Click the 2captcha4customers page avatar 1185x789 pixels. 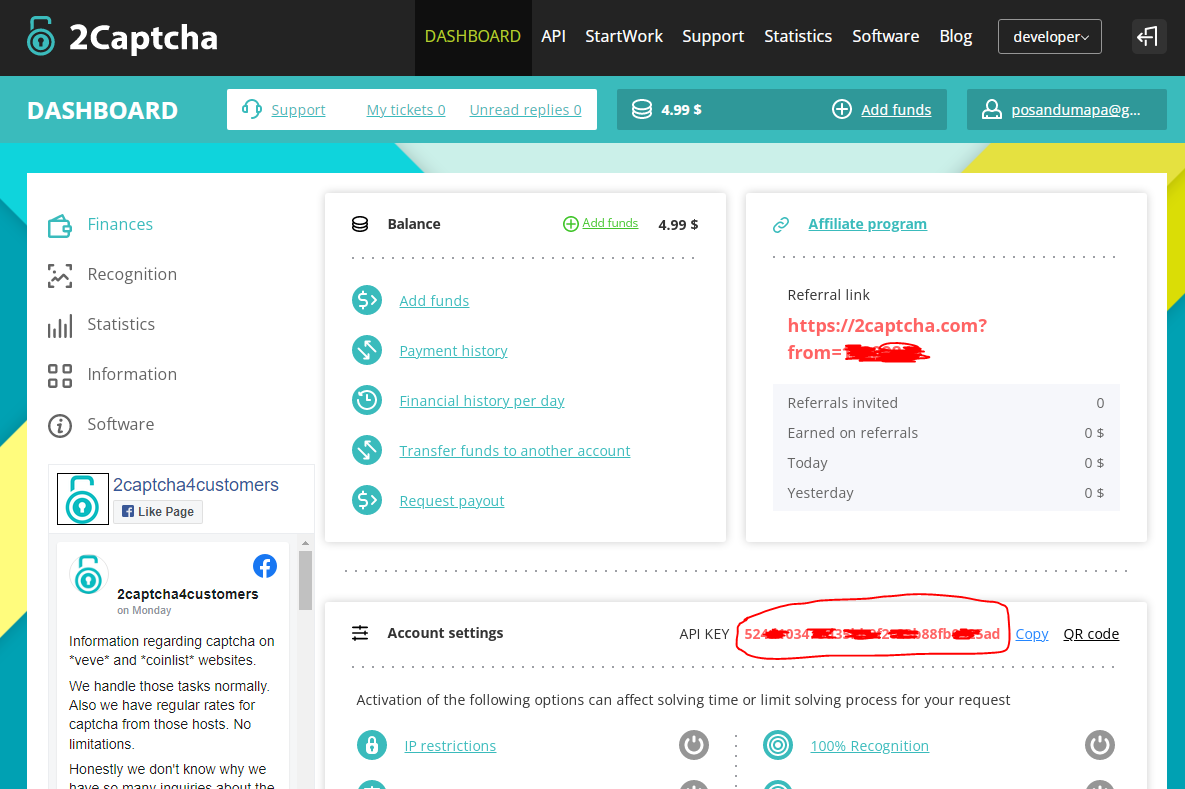coord(82,499)
